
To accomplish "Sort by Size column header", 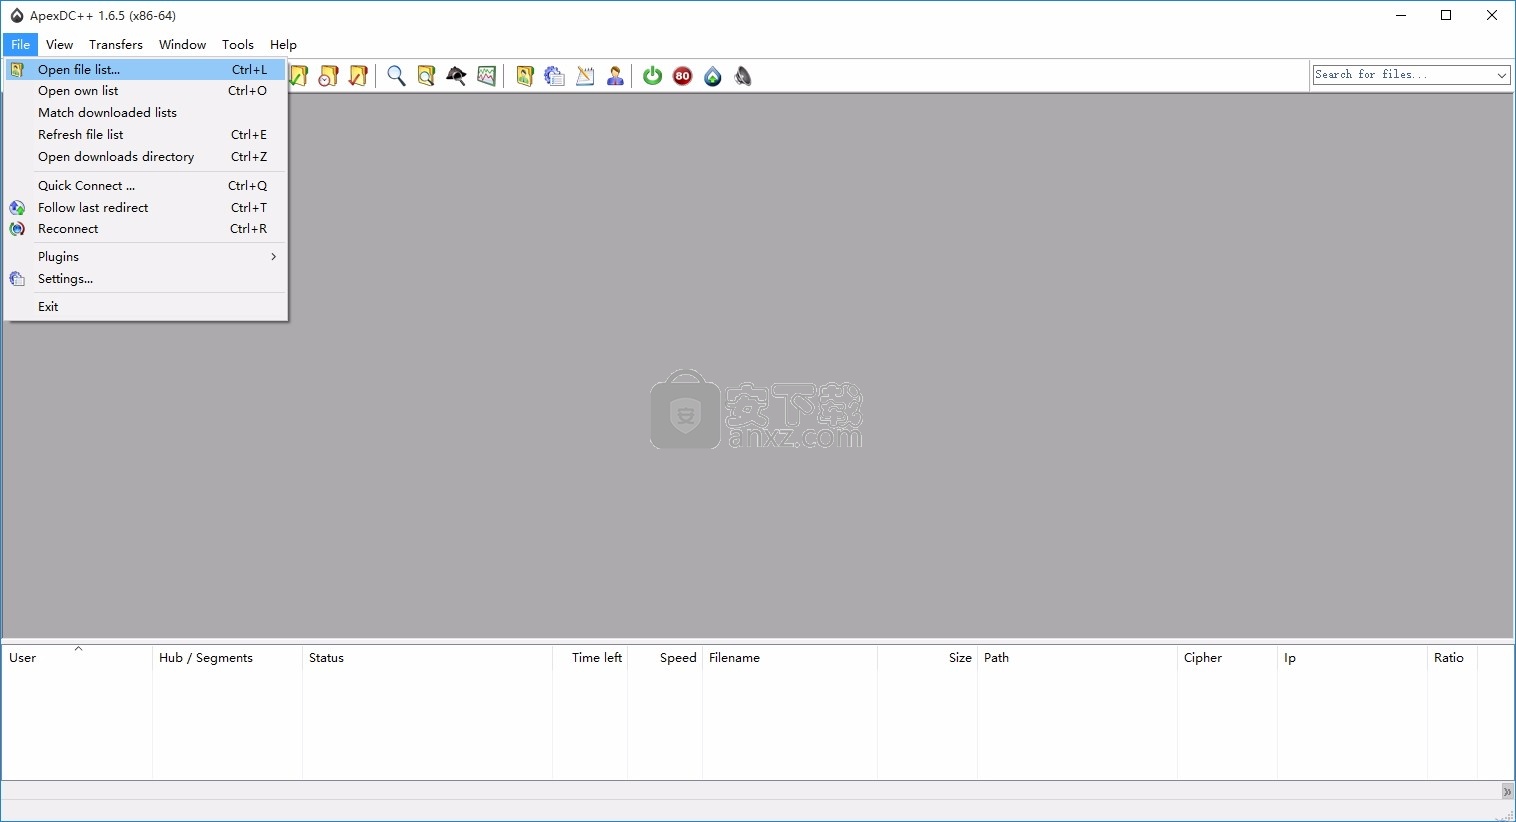I will pyautogui.click(x=927, y=658).
